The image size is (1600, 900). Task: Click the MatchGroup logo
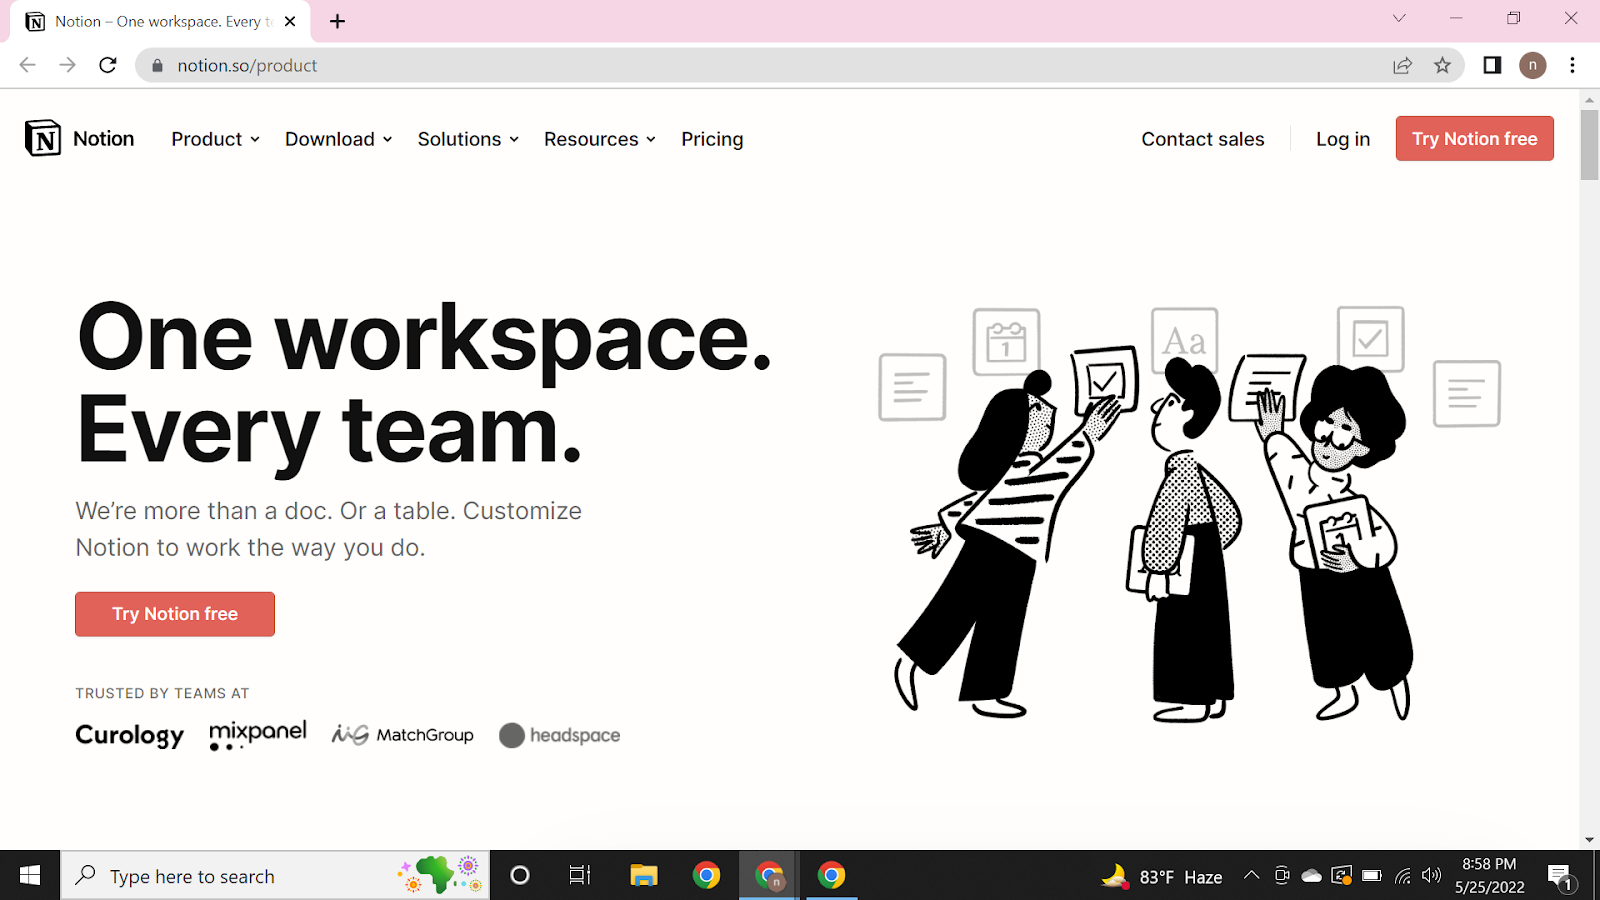click(x=403, y=735)
